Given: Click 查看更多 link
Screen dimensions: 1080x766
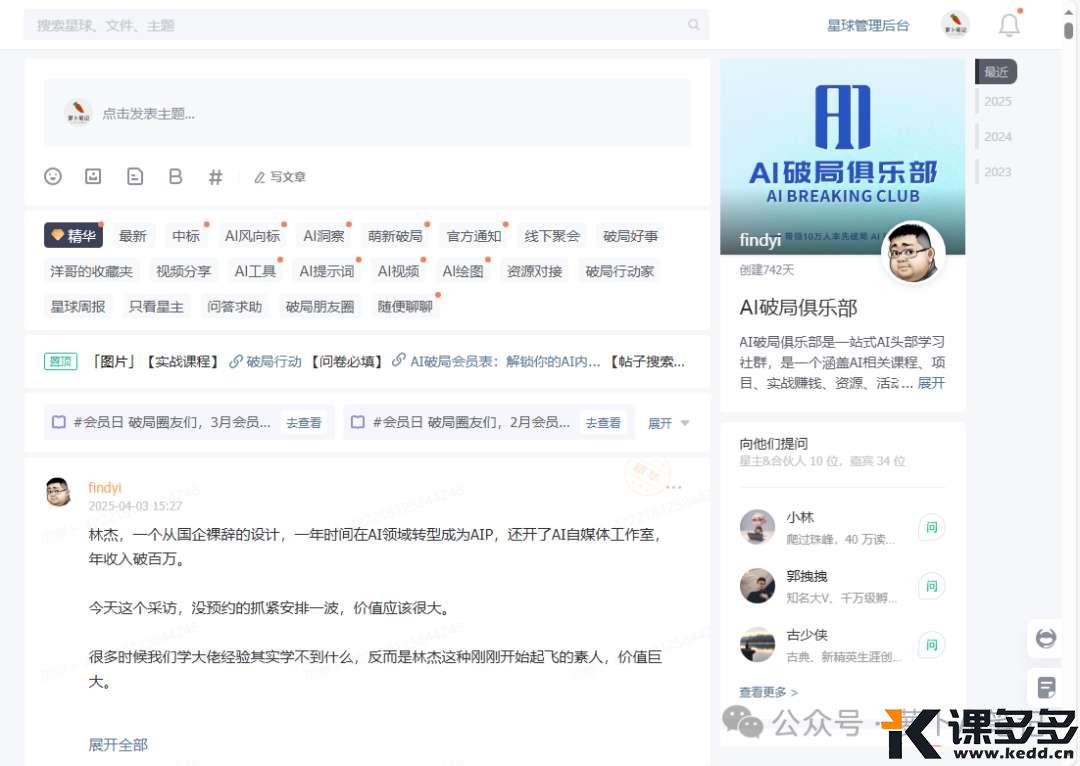Looking at the screenshot, I should pos(768,692).
